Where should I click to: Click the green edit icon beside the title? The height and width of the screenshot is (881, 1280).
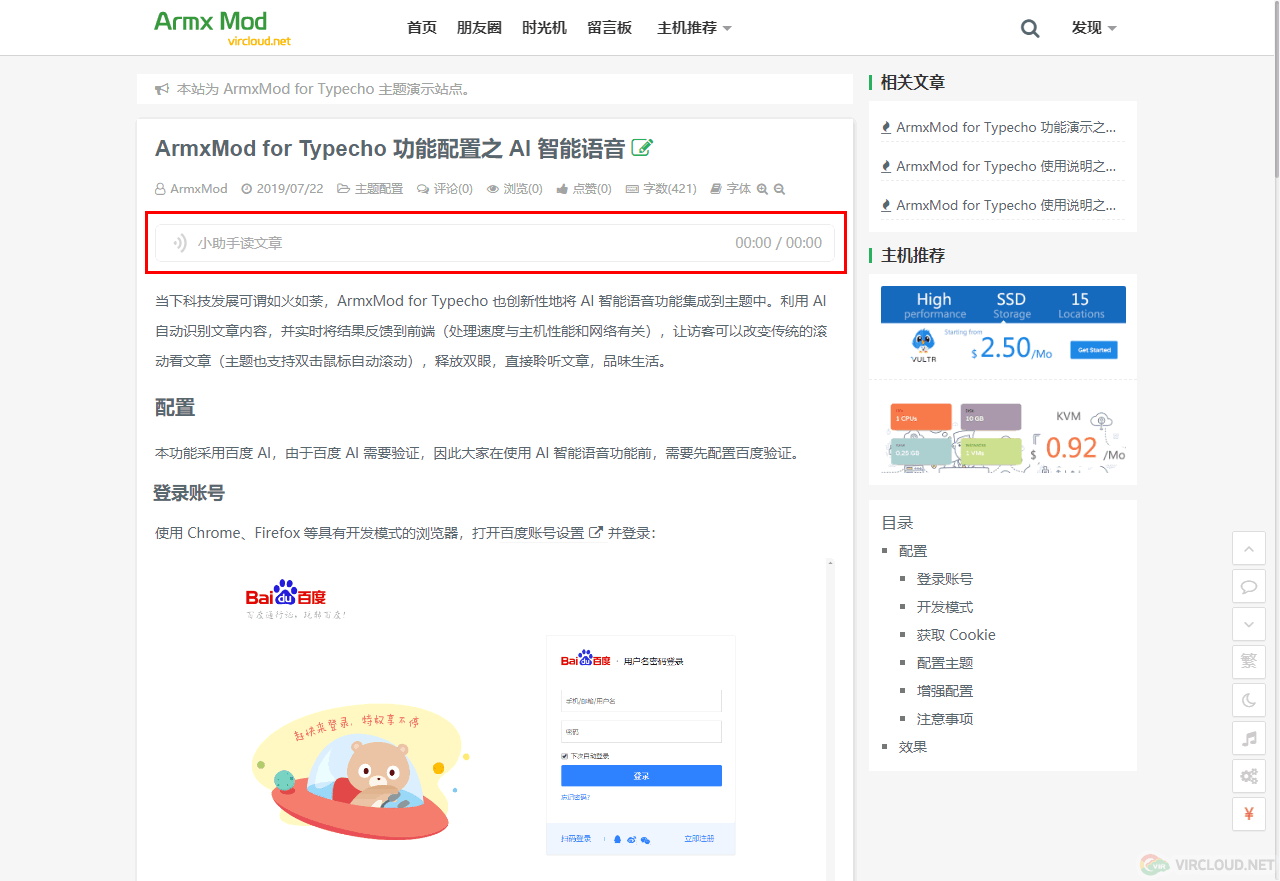click(642, 149)
